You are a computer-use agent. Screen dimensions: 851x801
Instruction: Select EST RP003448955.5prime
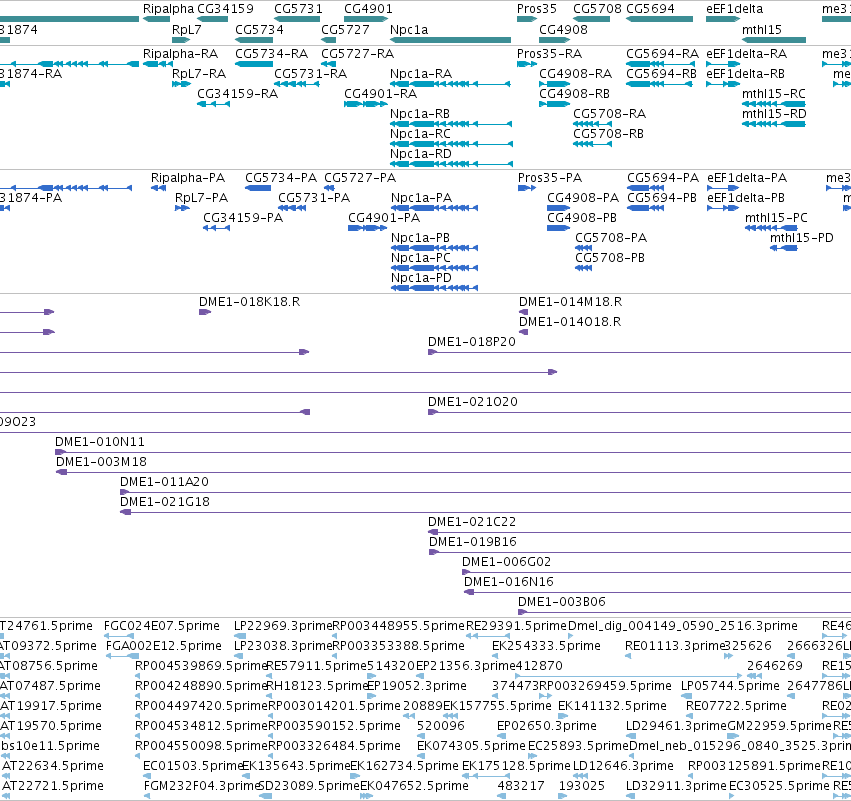point(398,626)
